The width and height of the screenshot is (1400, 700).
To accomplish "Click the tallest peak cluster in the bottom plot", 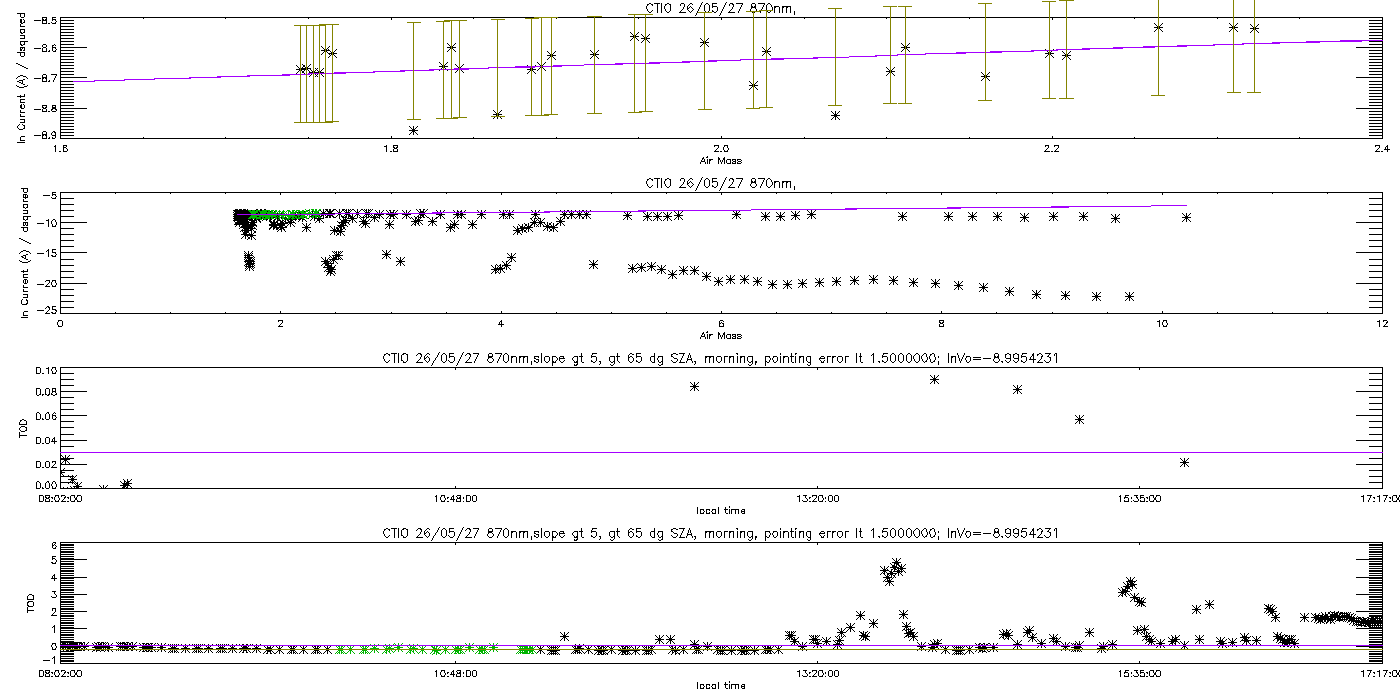I will coord(893,571).
